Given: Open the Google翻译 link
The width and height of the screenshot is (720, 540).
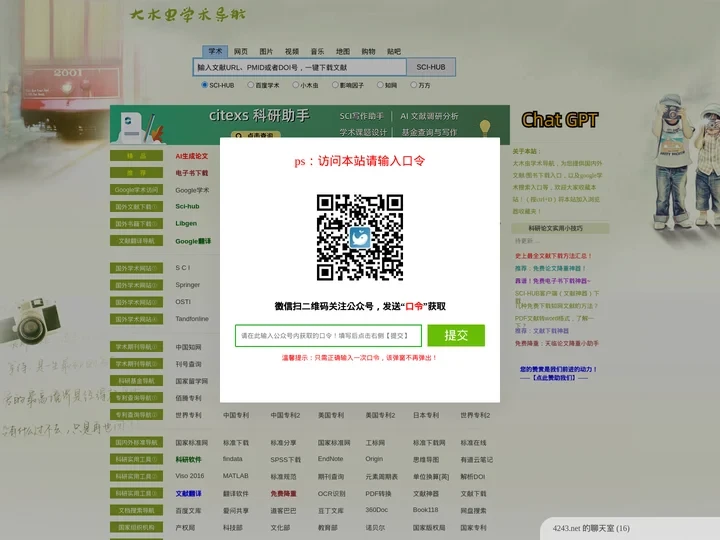Looking at the screenshot, I should coord(193,241).
